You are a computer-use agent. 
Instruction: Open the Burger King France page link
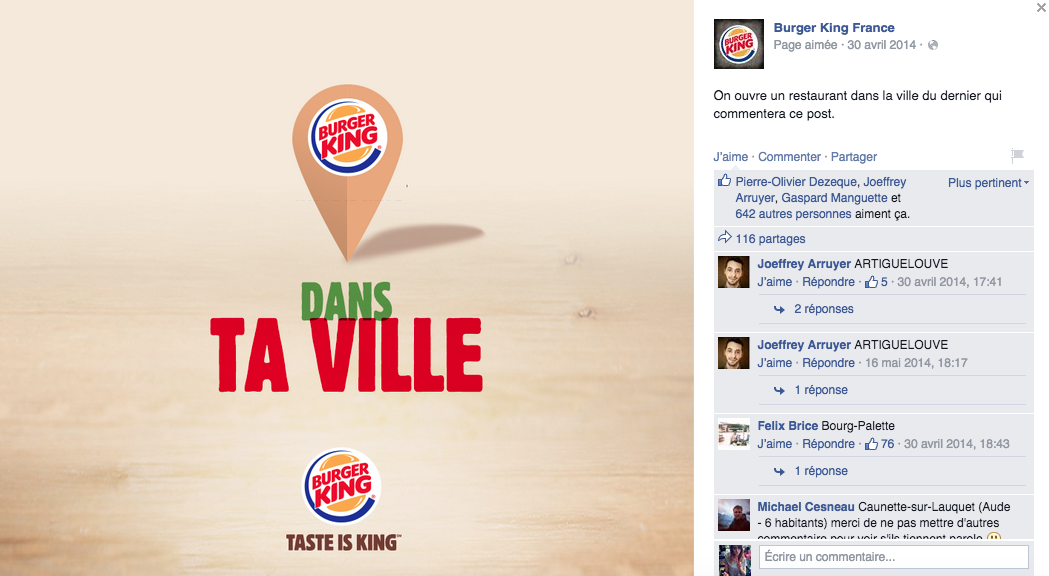point(834,27)
